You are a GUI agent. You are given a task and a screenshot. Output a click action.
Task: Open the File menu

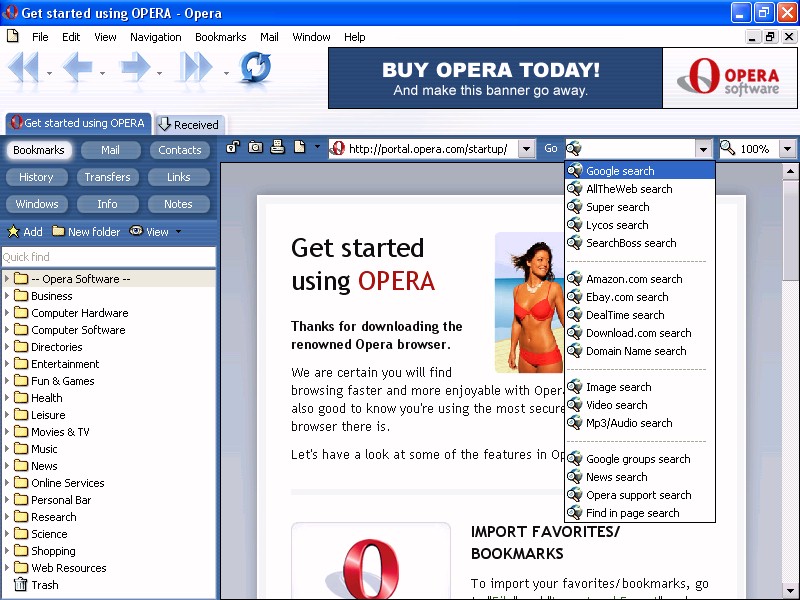coord(40,37)
